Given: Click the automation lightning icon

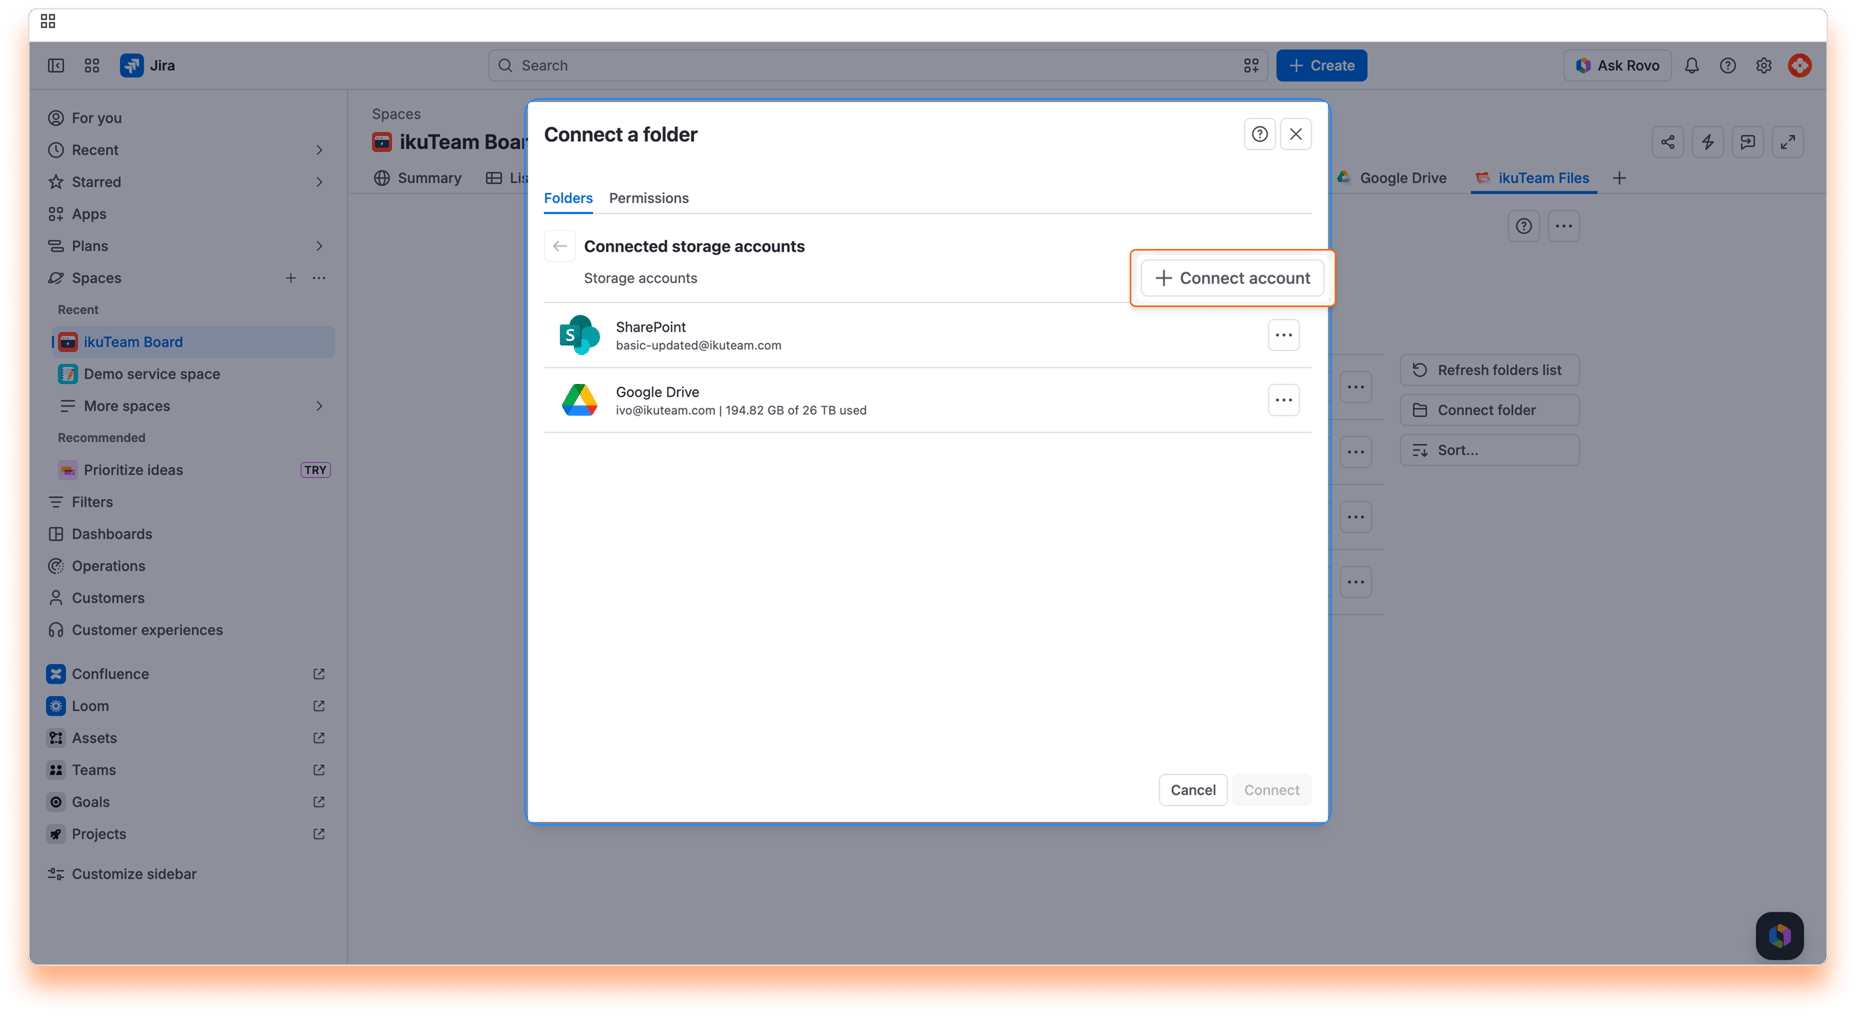Looking at the screenshot, I should point(1707,142).
